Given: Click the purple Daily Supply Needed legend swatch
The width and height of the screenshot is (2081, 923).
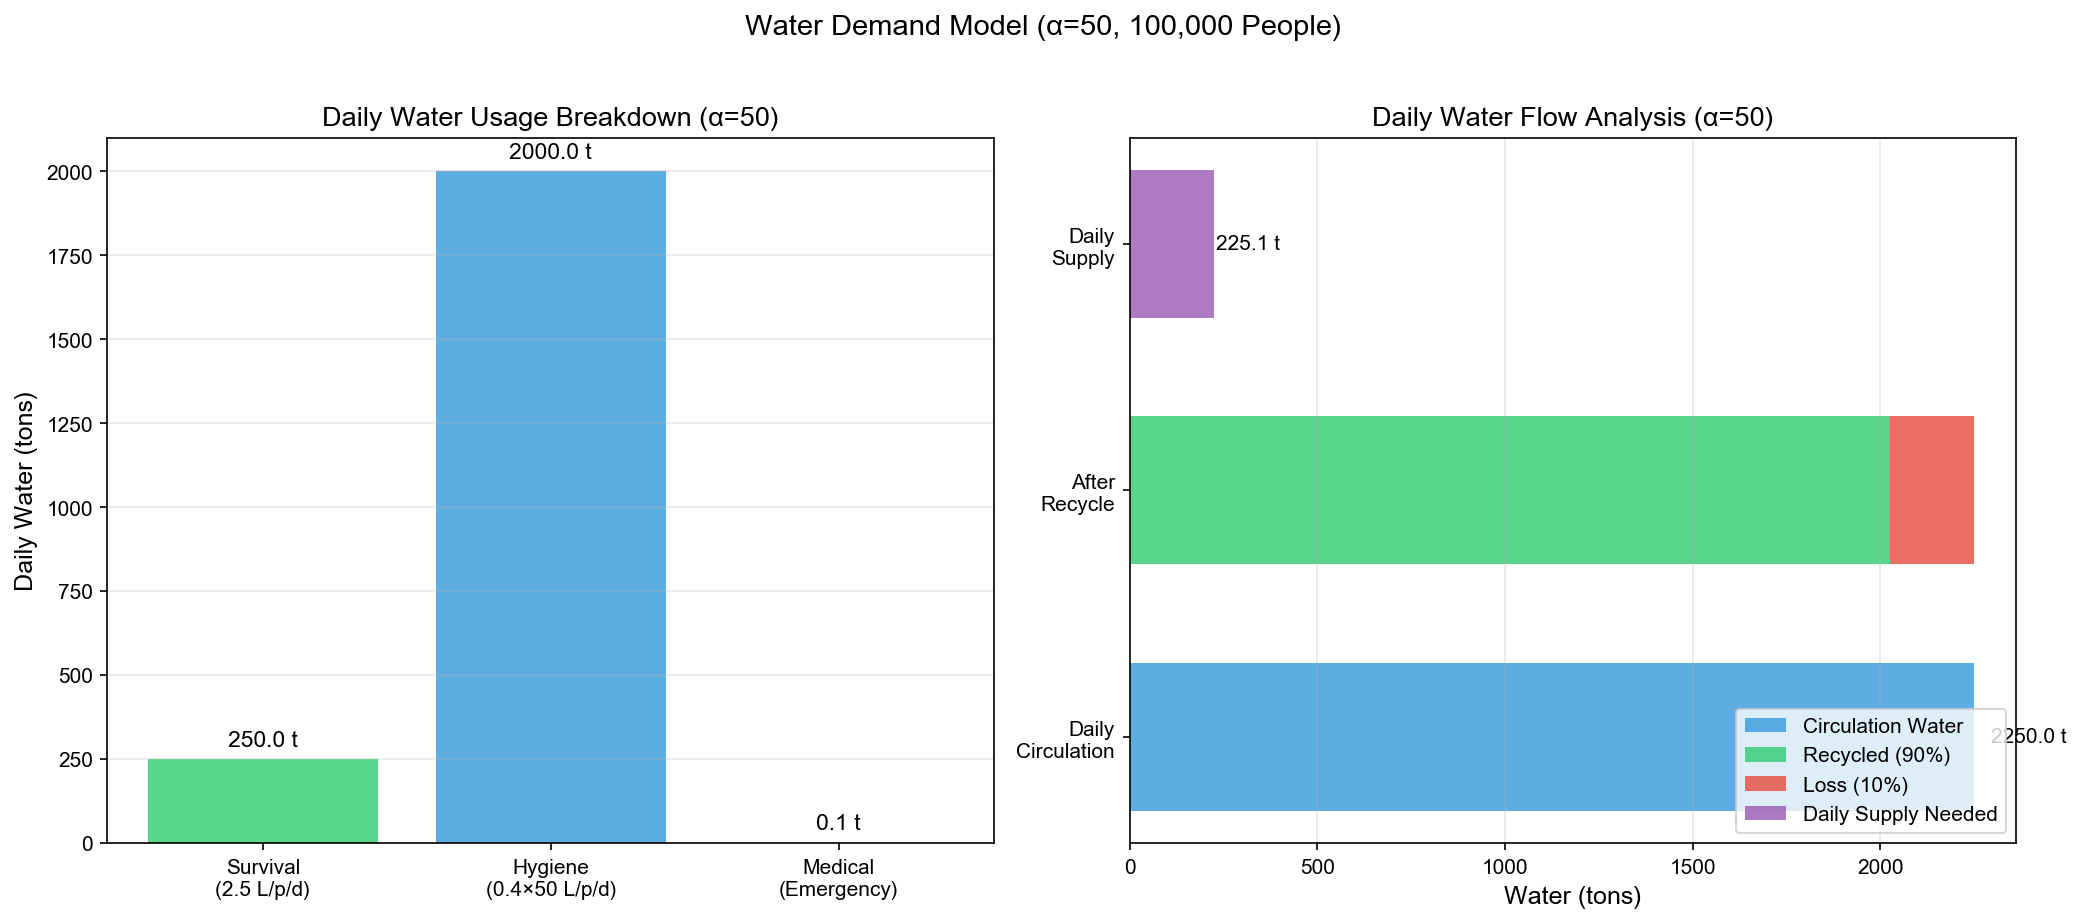Looking at the screenshot, I should coord(1766,814).
